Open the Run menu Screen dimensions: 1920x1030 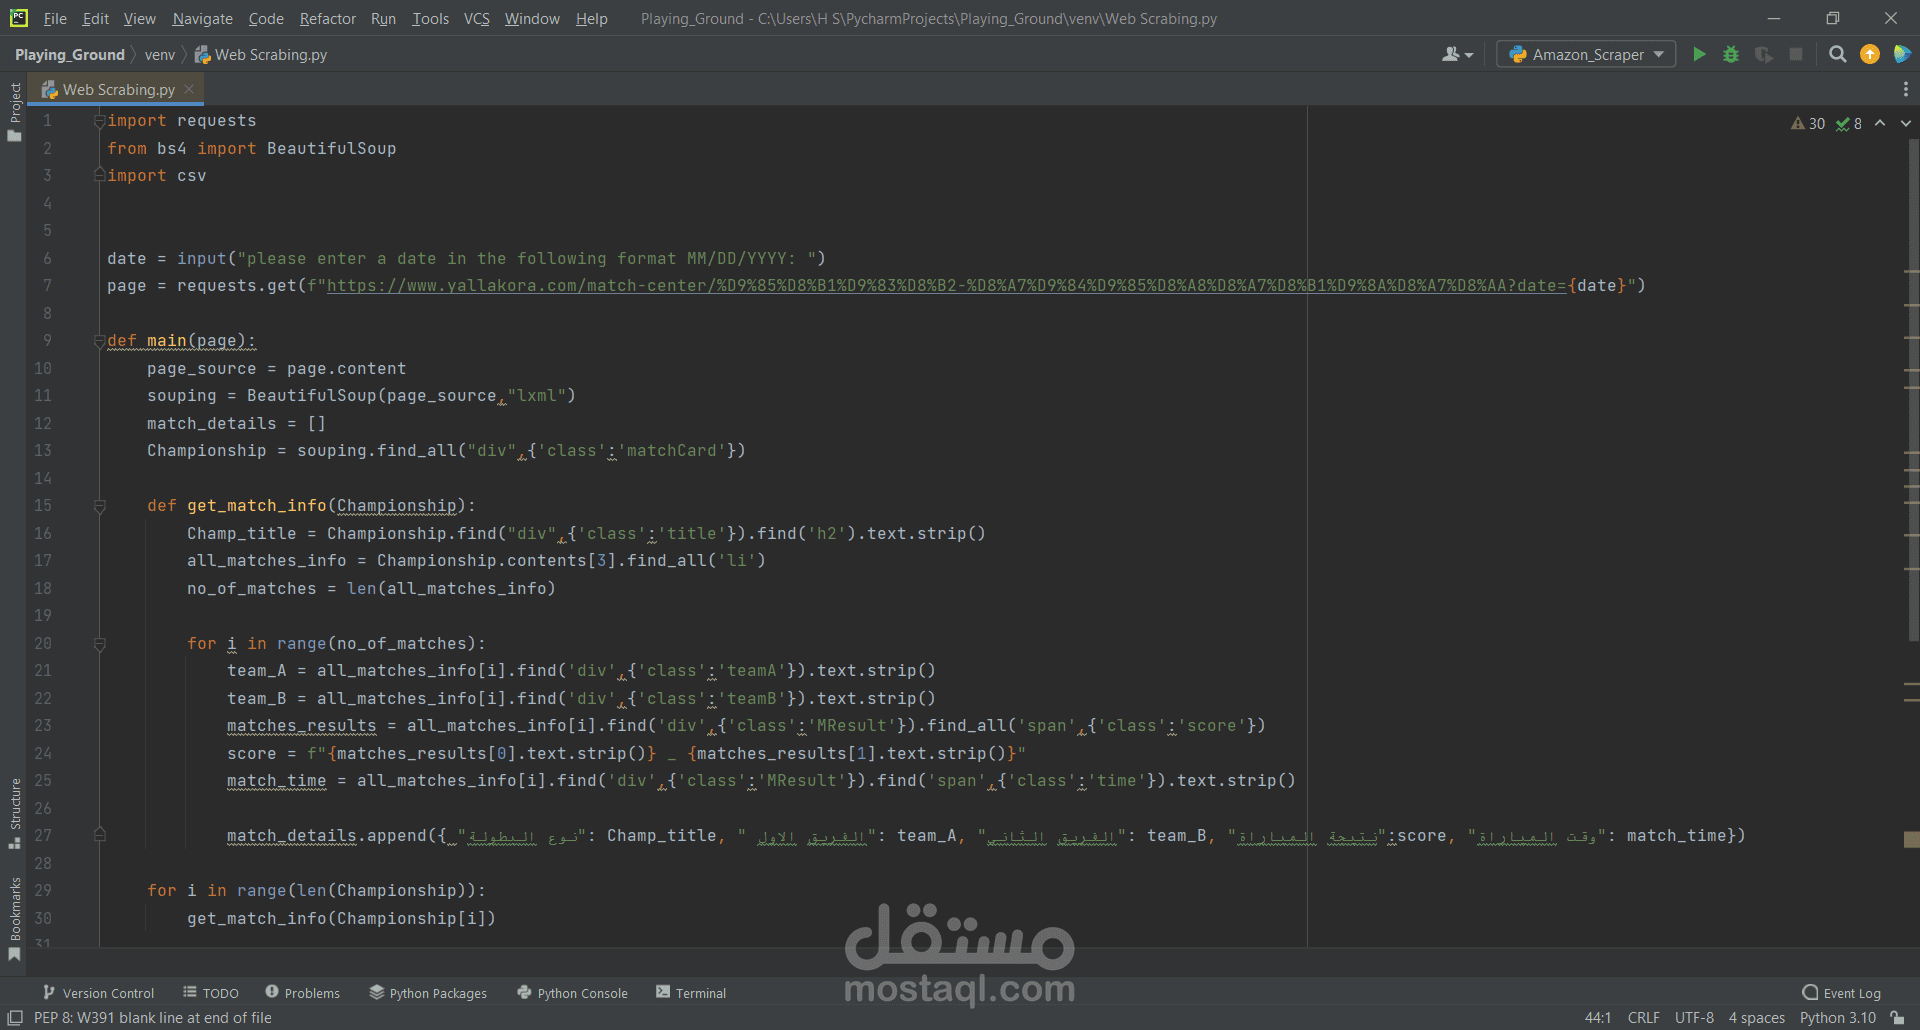(x=383, y=18)
